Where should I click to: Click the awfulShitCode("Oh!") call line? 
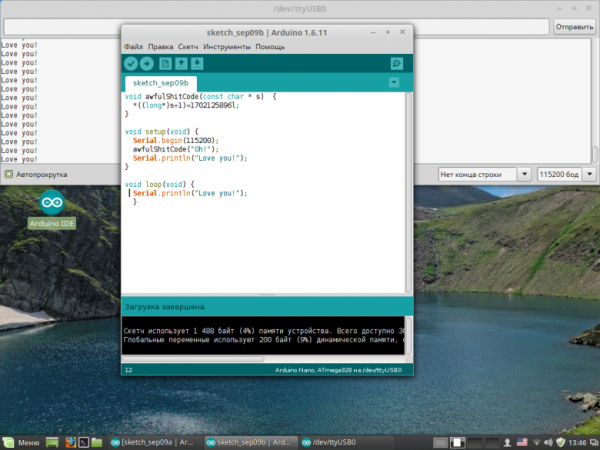[176, 149]
